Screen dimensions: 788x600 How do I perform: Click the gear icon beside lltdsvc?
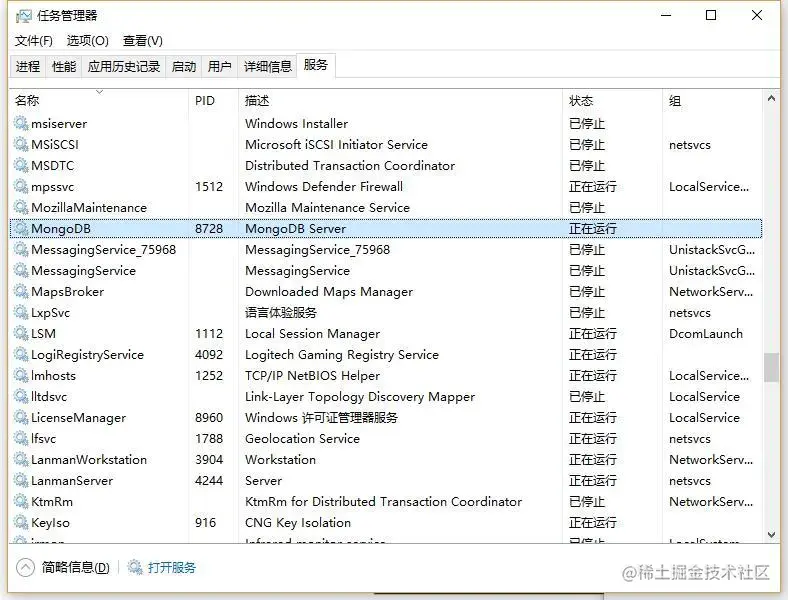pyautogui.click(x=21, y=396)
